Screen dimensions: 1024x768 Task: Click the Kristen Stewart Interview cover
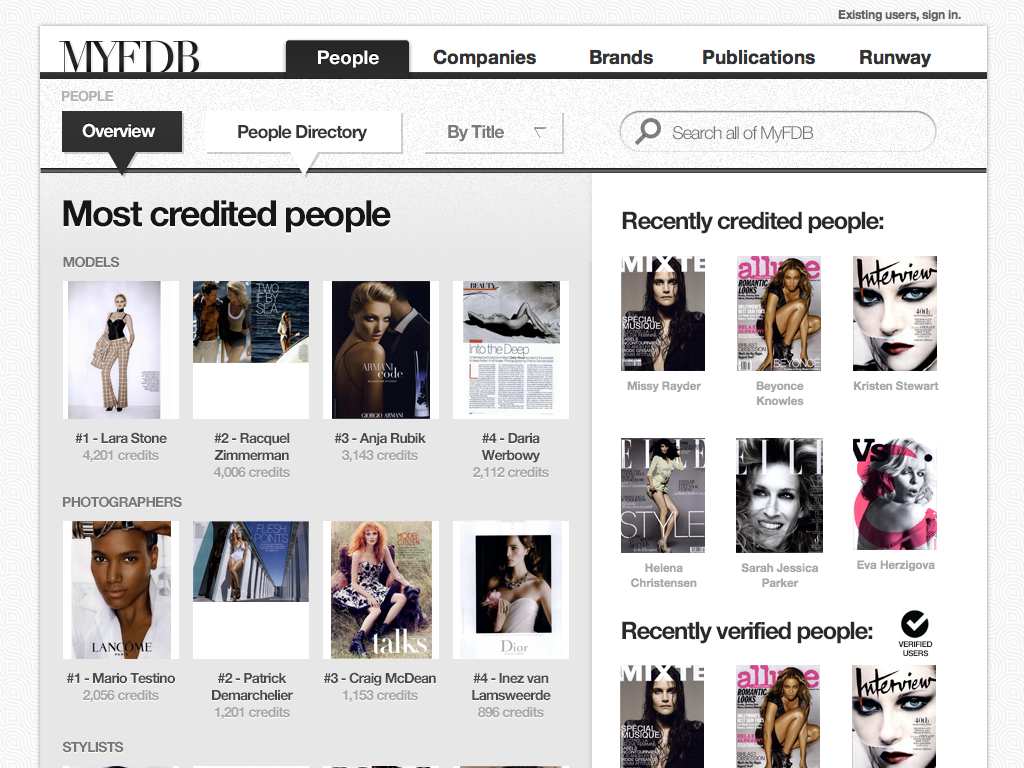895,313
